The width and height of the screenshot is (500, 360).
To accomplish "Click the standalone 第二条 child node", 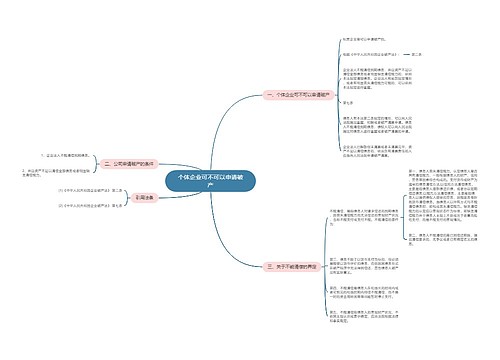I will click(416, 54).
